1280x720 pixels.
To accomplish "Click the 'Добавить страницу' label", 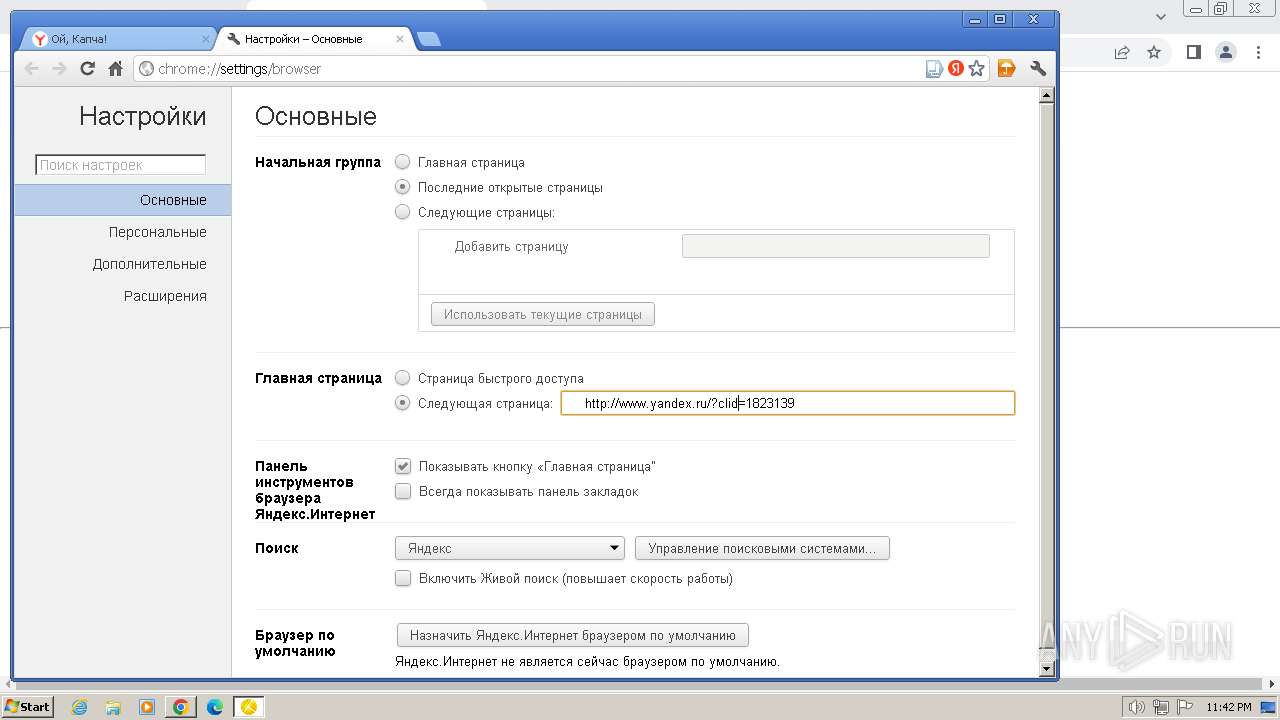I will [x=511, y=246].
